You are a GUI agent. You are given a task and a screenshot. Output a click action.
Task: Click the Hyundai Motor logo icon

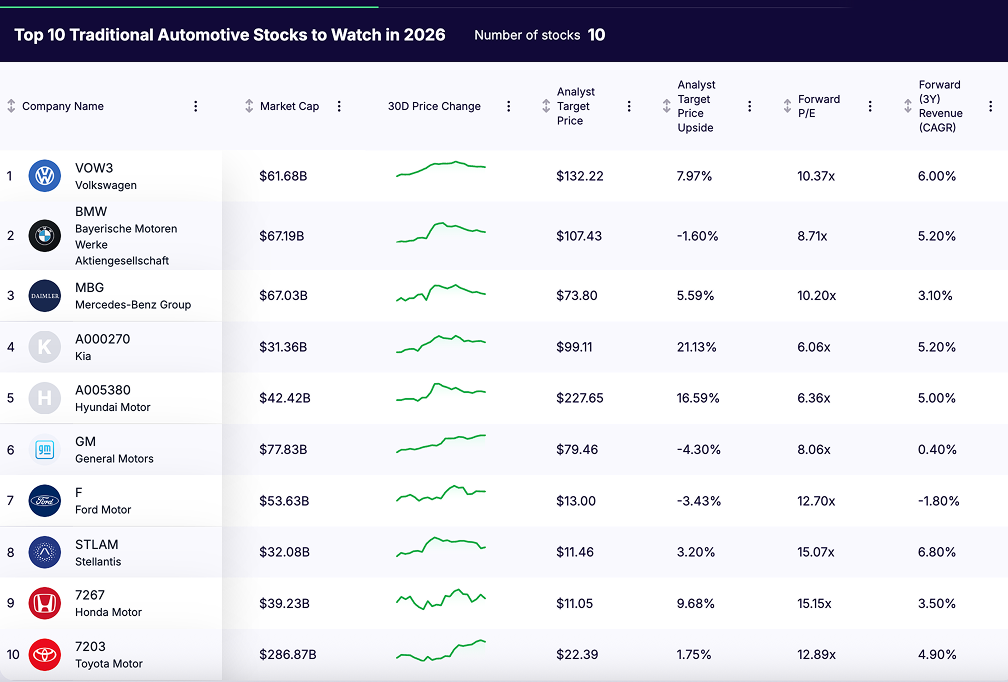coord(45,397)
